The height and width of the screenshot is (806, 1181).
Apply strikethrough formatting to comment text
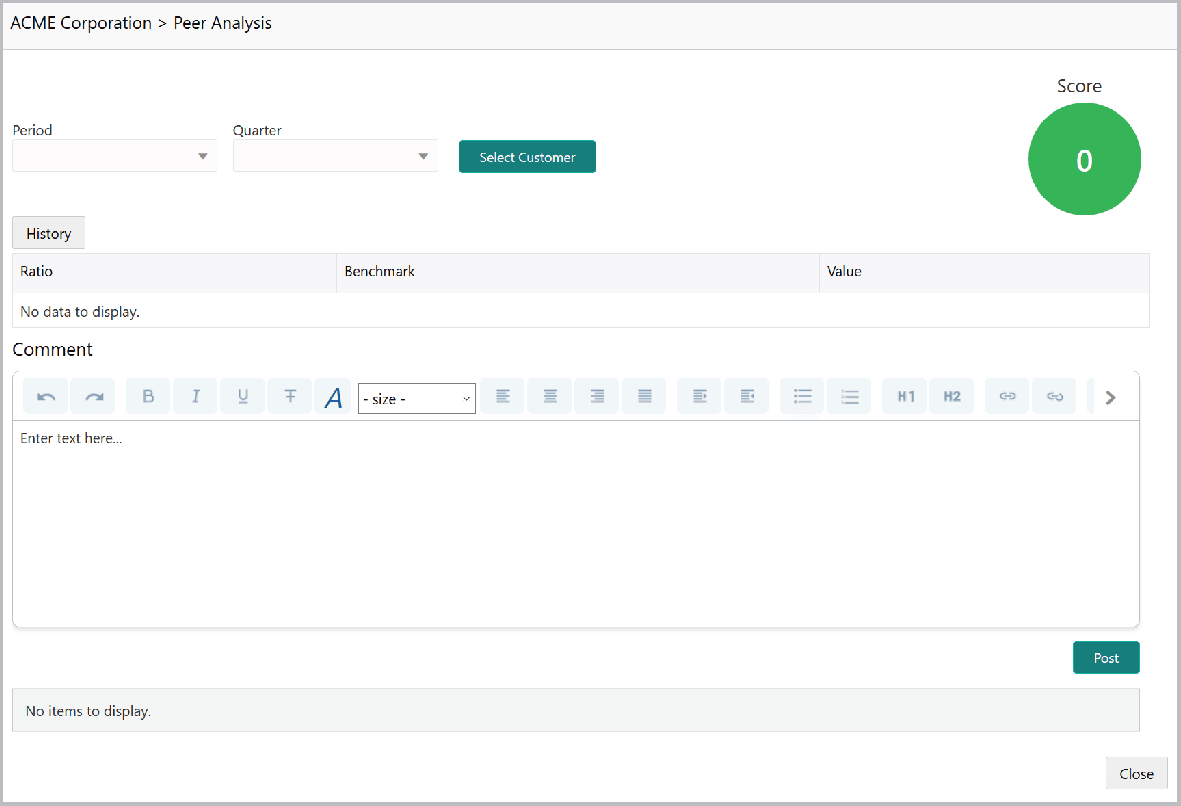tap(290, 396)
